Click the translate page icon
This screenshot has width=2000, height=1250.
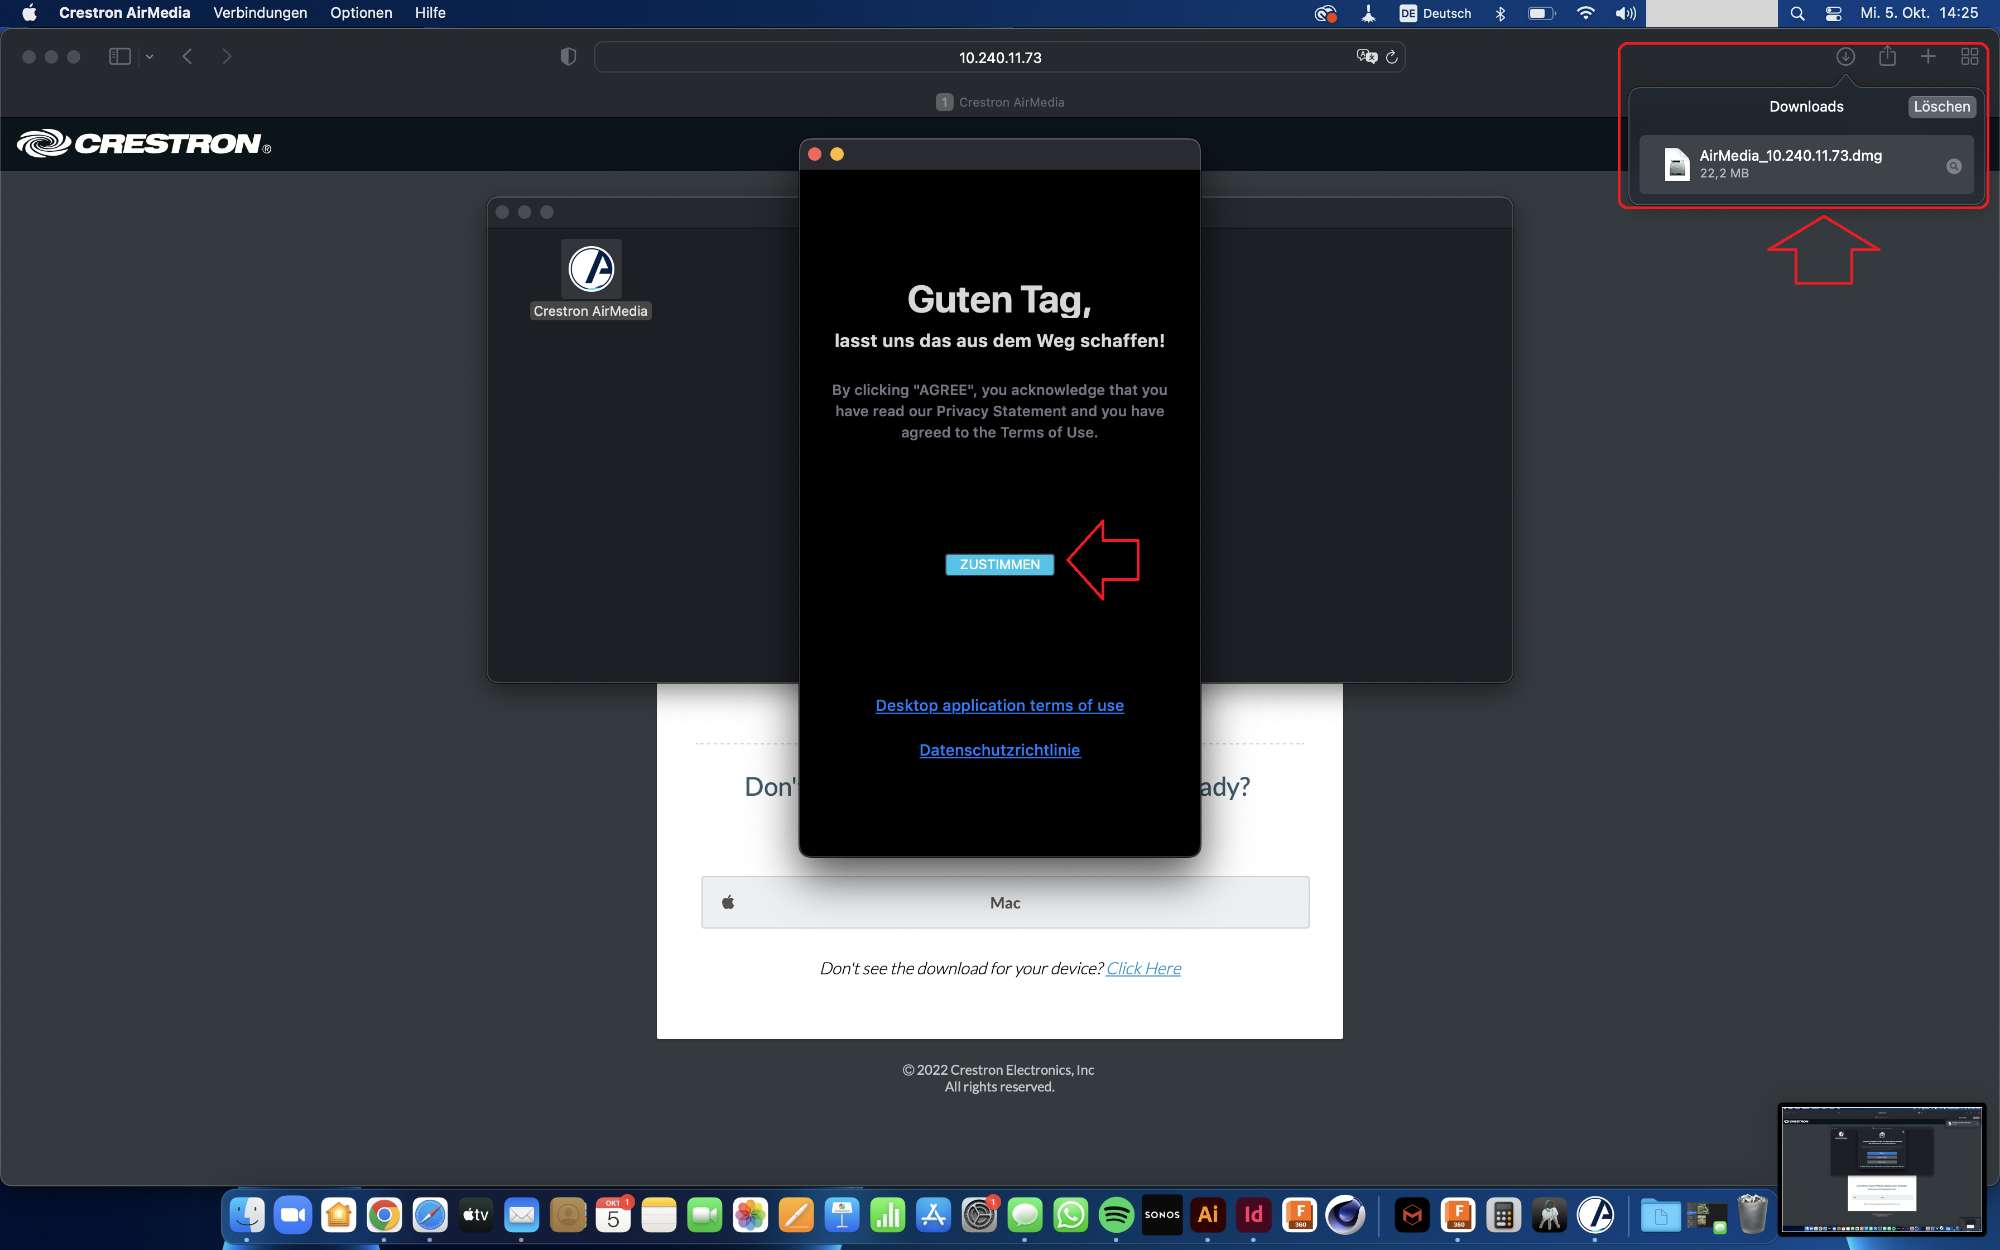pos(1366,57)
